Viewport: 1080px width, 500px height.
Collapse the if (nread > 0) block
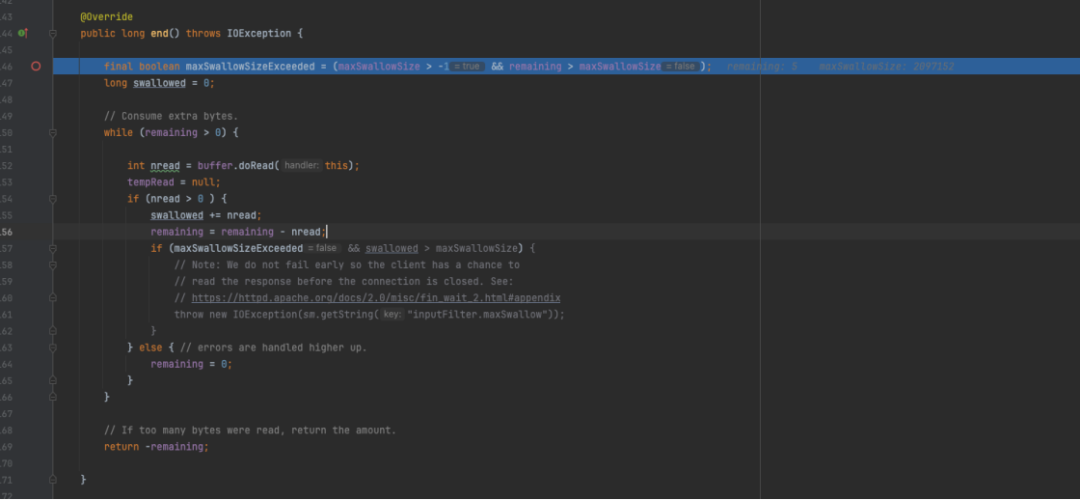(52, 198)
